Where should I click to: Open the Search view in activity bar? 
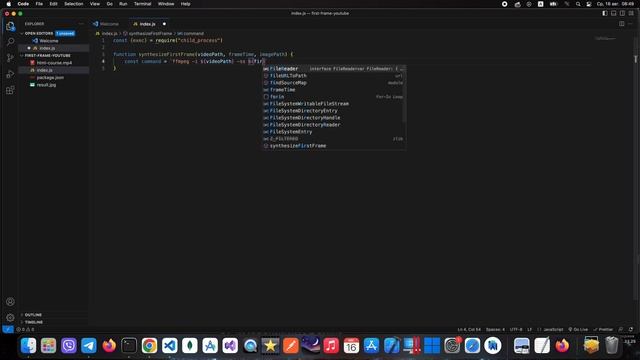click(10, 42)
